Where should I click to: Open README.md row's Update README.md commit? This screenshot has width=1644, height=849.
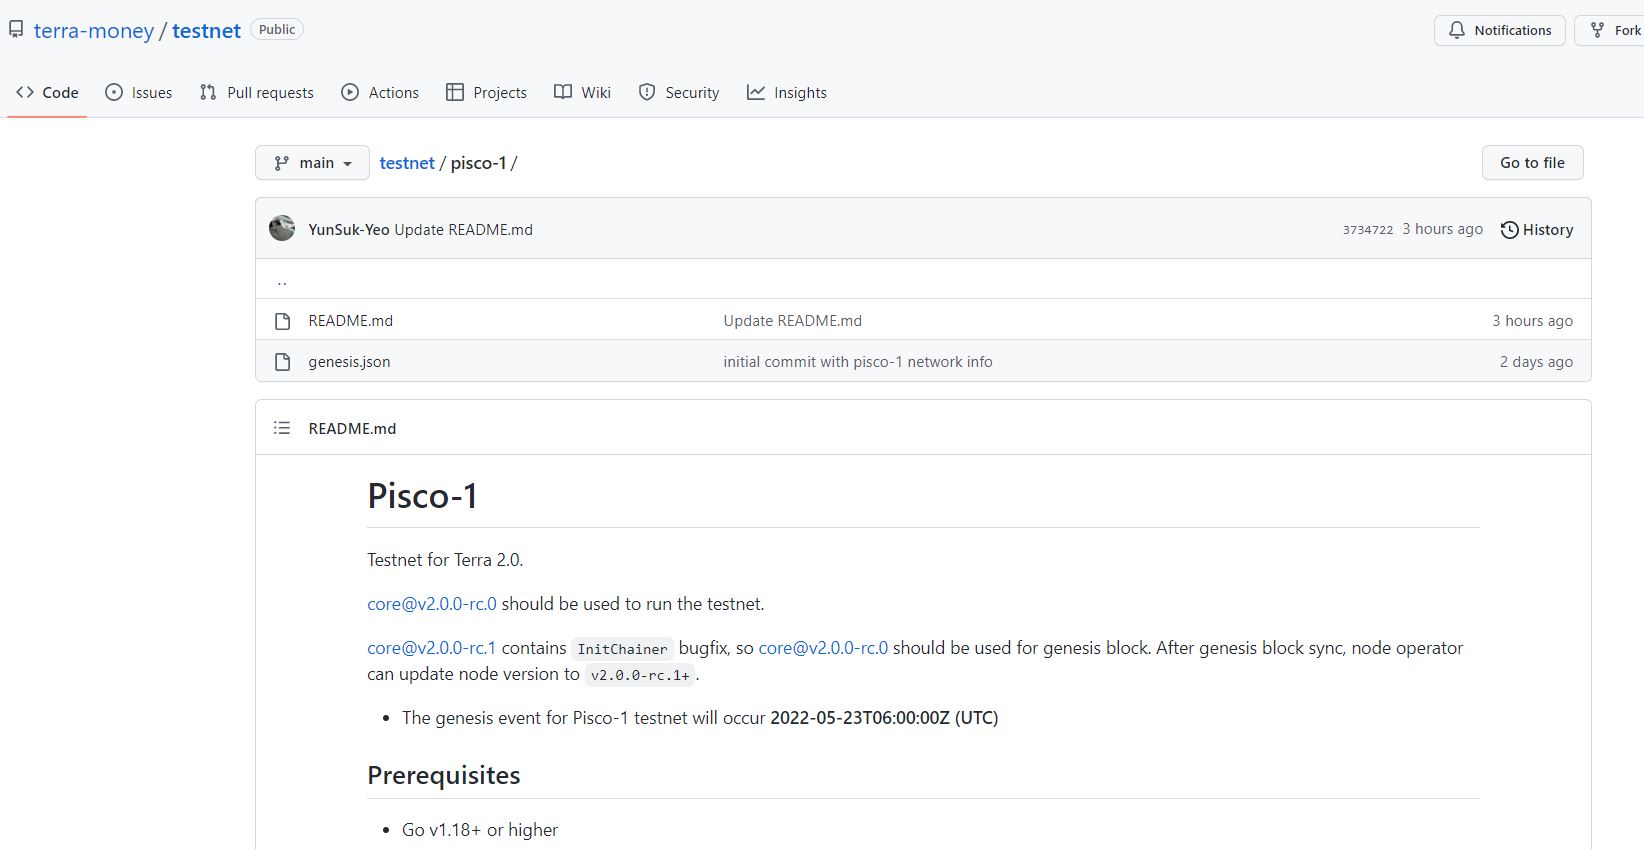tap(792, 321)
